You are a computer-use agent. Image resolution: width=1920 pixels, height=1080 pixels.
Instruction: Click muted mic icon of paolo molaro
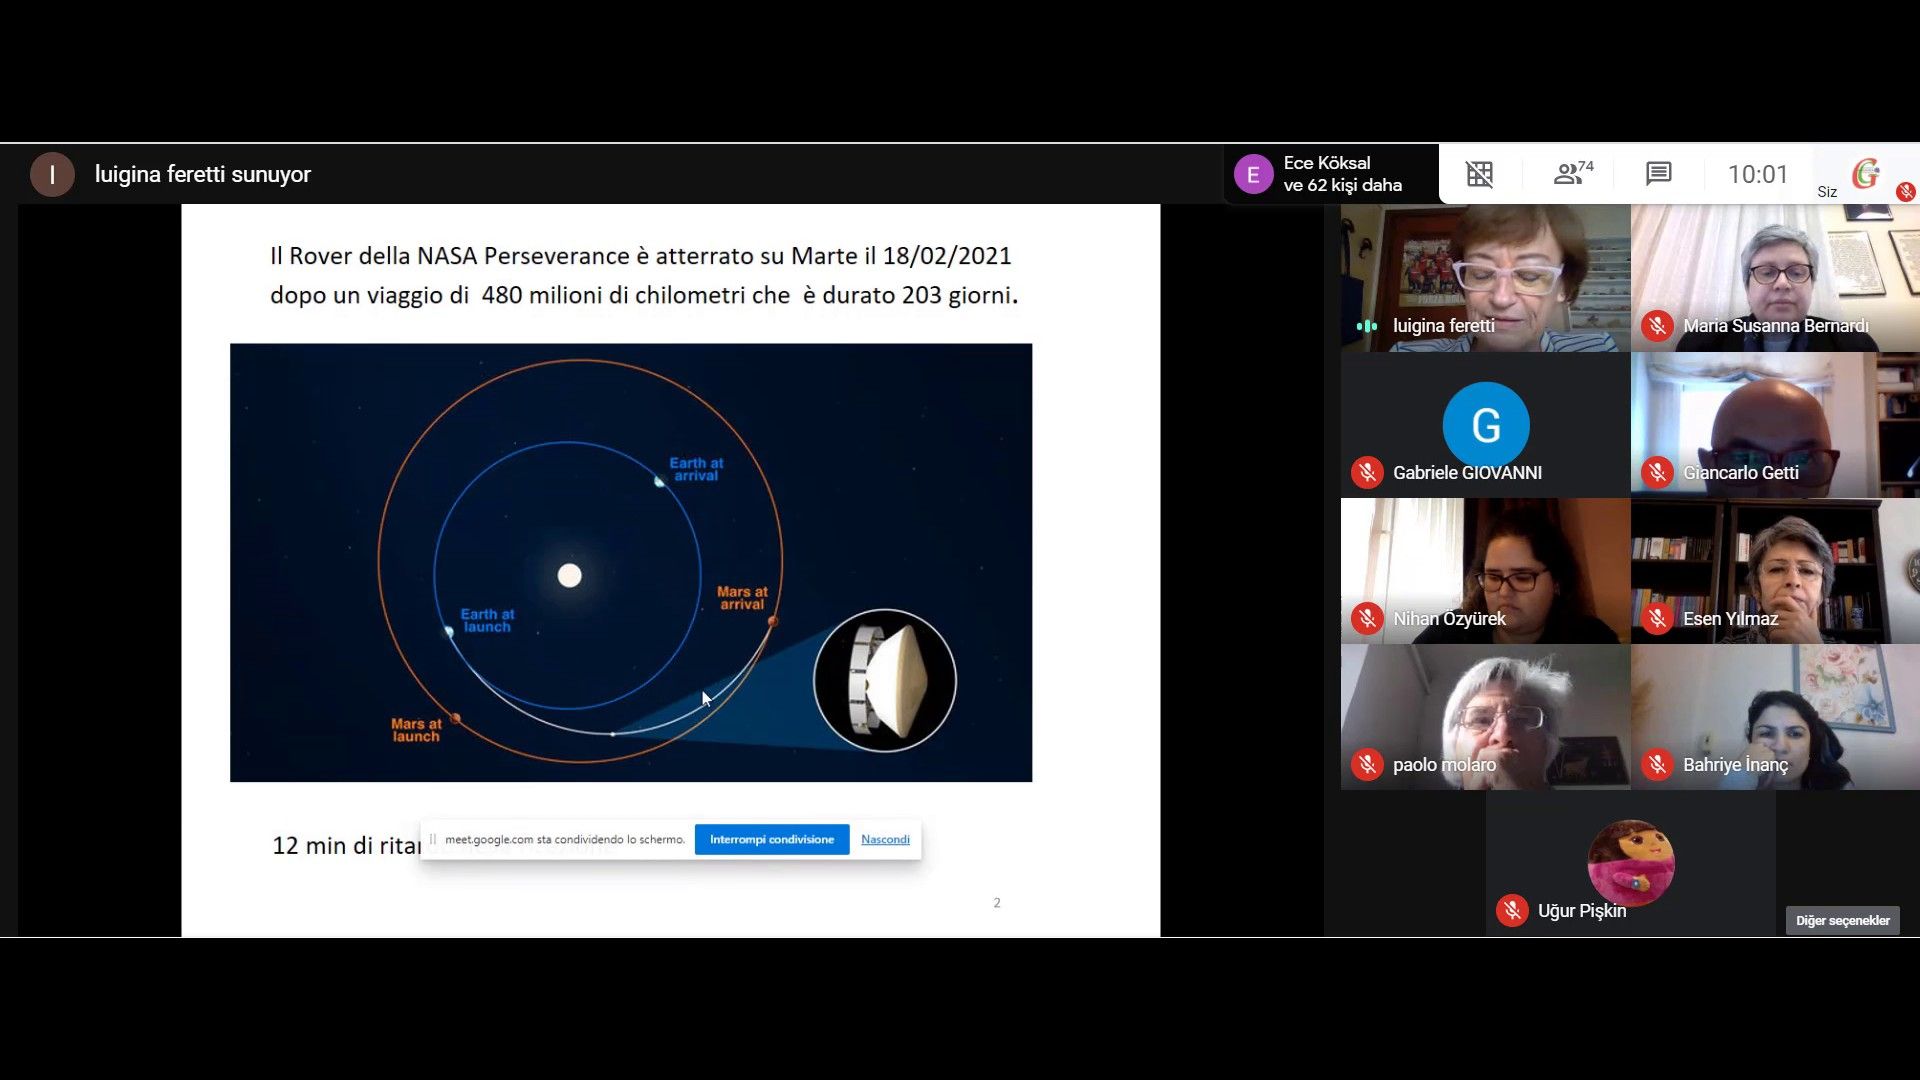point(1367,765)
